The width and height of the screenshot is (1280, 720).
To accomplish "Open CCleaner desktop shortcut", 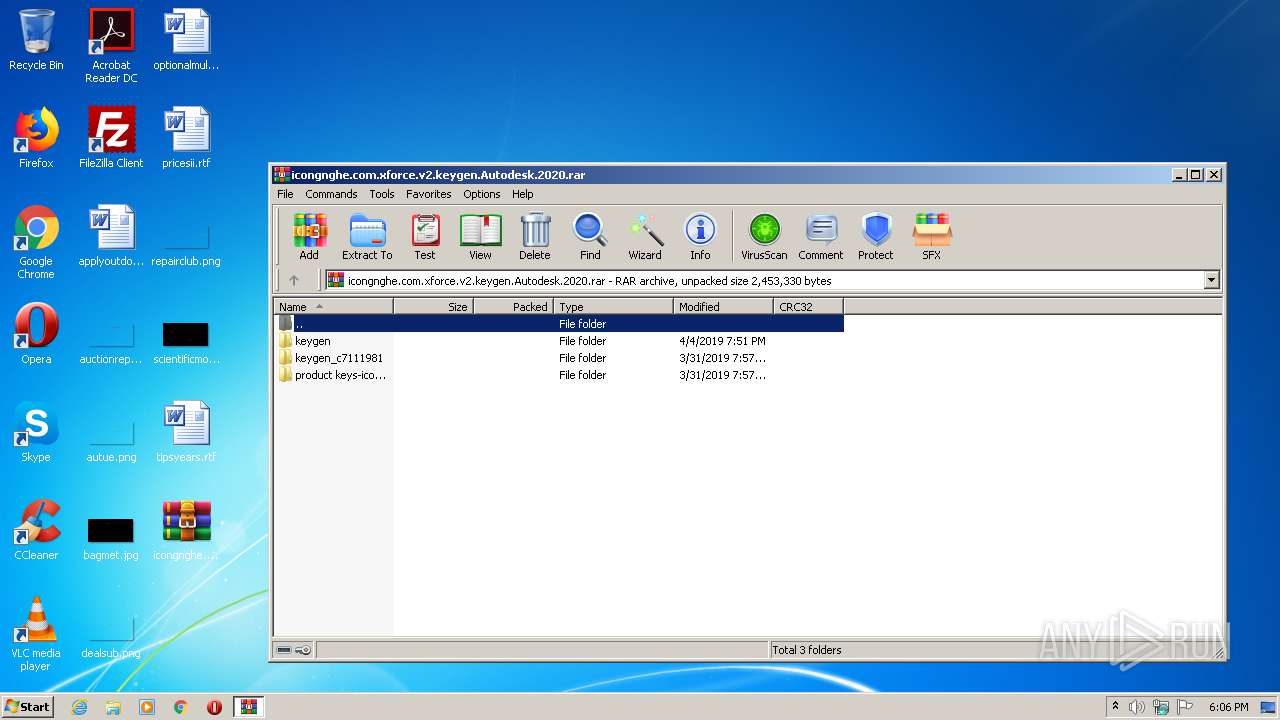I will [36, 530].
